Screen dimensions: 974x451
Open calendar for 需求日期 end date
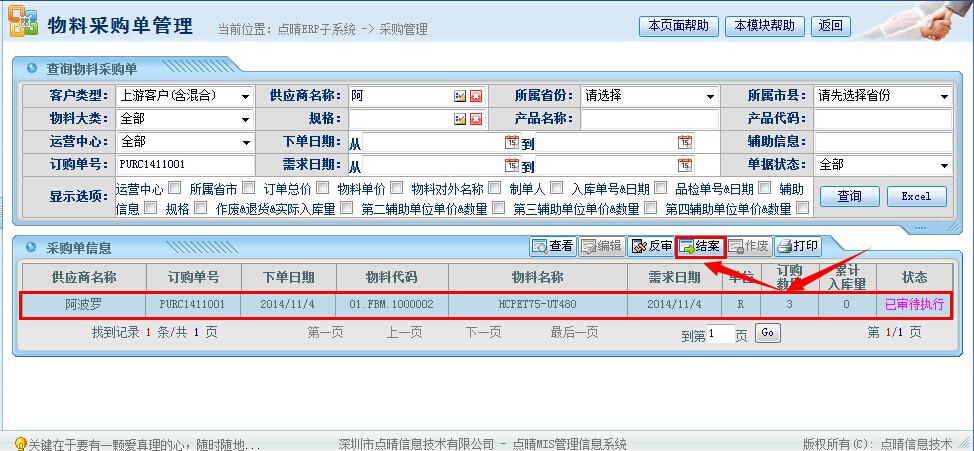tap(684, 165)
